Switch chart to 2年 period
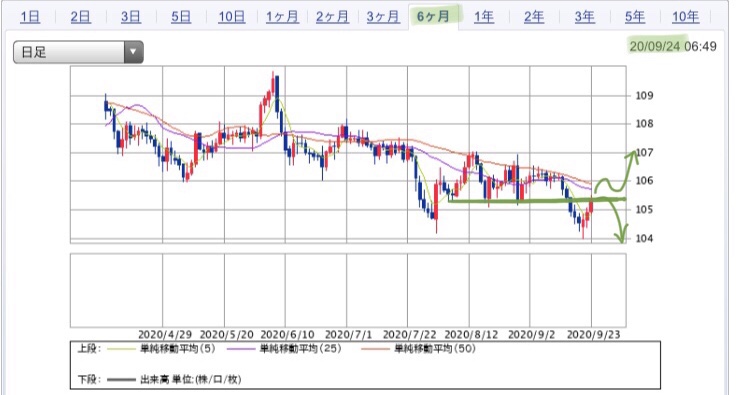This screenshot has height=395, width=740. (534, 17)
